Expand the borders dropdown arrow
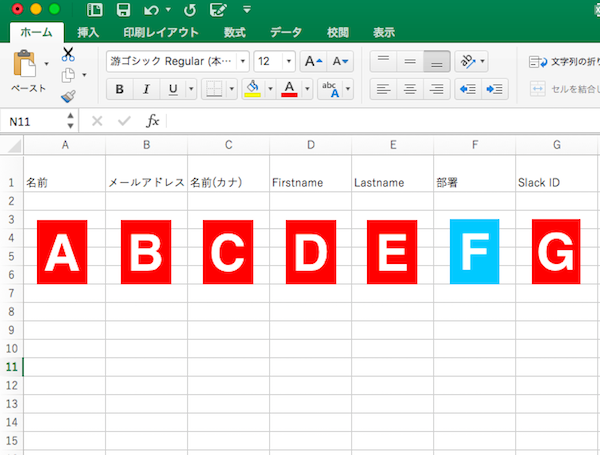This screenshot has width=600, height=455. (232, 89)
